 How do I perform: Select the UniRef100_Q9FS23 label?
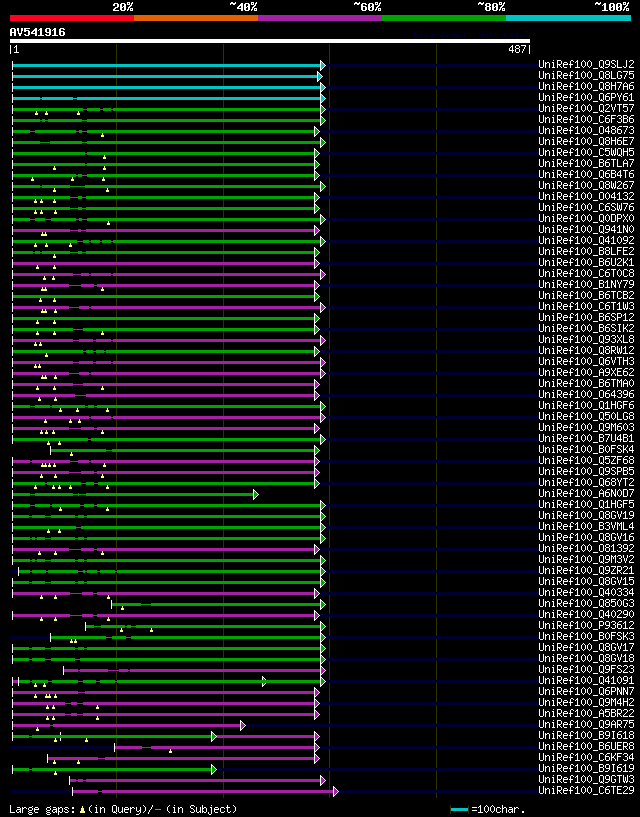pos(586,670)
